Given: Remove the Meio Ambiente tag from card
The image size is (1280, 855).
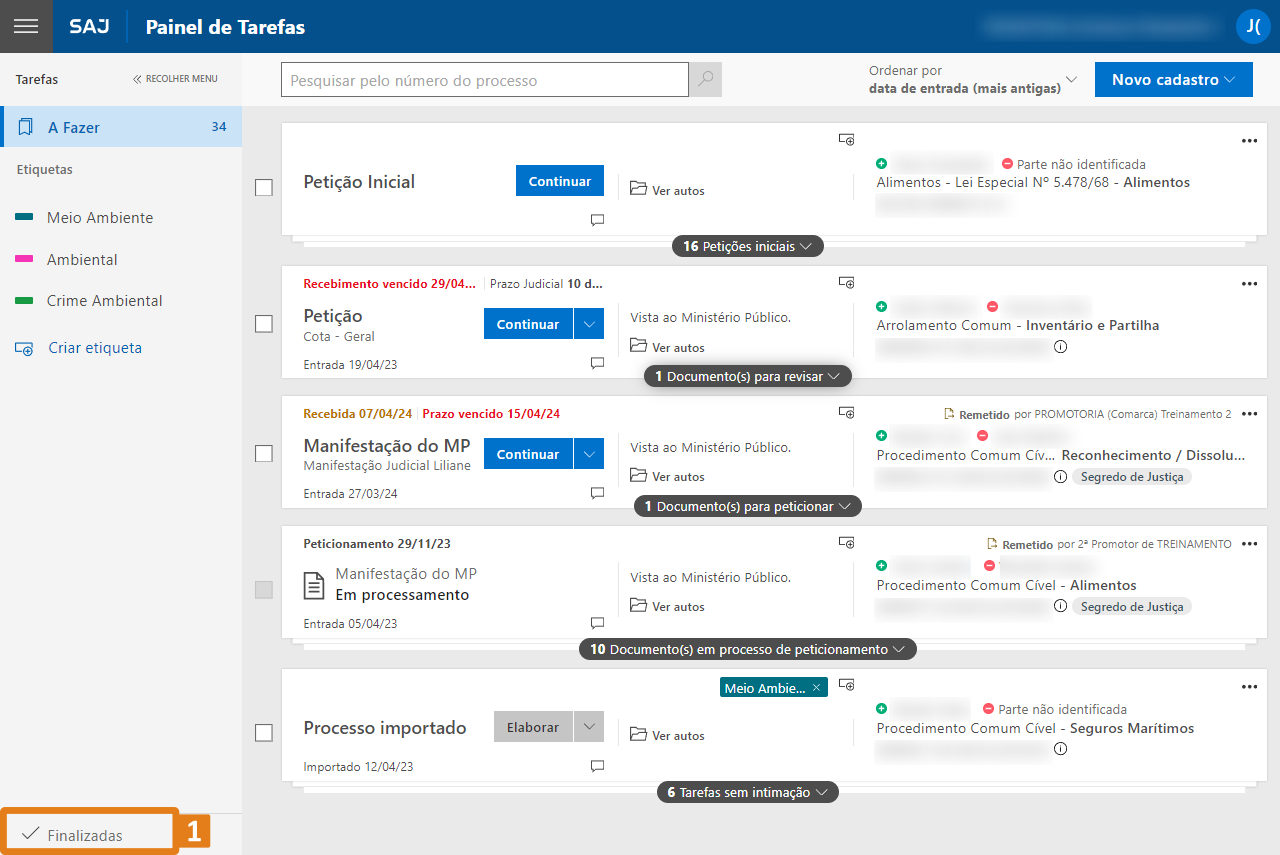Looking at the screenshot, I should pyautogui.click(x=816, y=687).
